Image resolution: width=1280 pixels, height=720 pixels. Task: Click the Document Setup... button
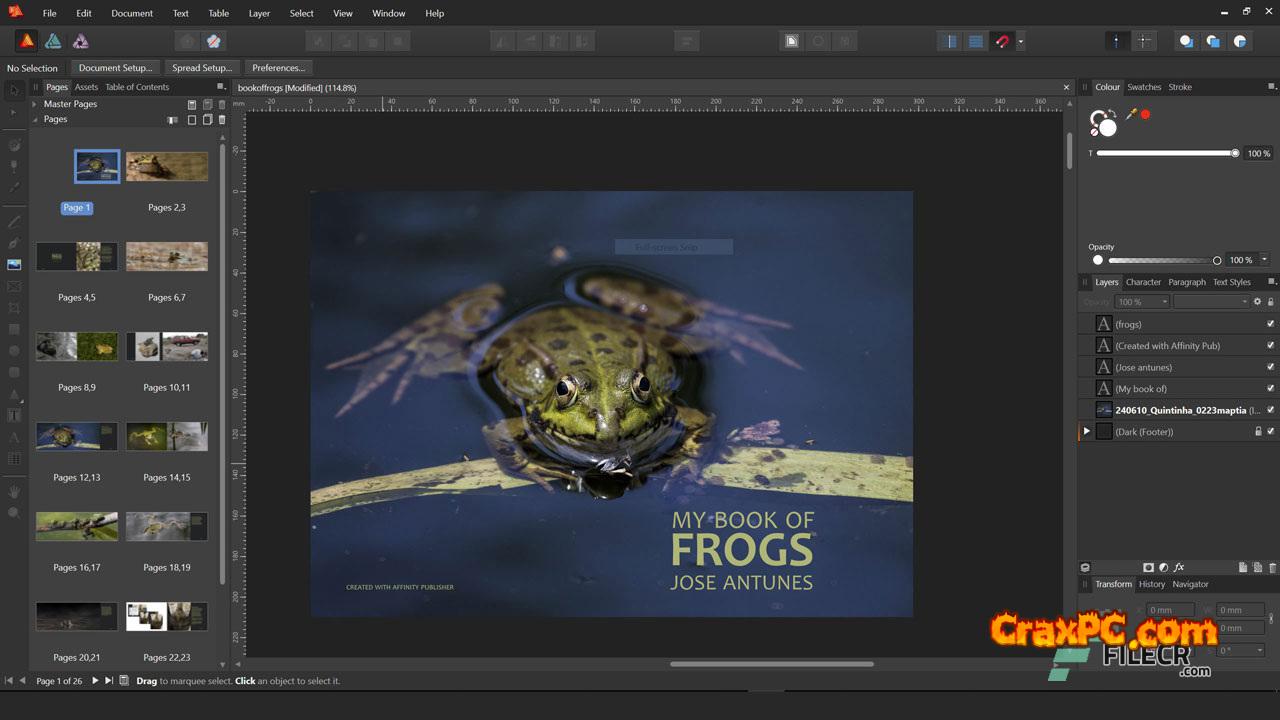(x=115, y=68)
